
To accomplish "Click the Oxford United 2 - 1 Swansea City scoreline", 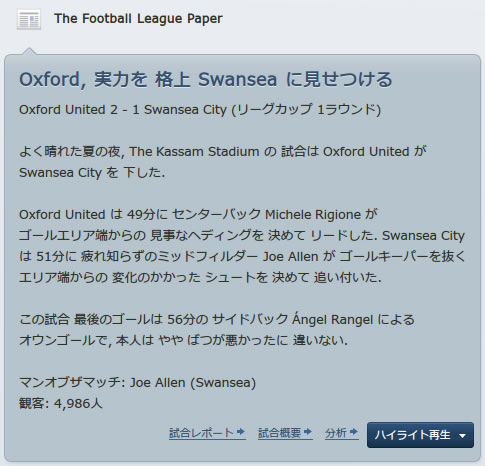I will point(123,110).
